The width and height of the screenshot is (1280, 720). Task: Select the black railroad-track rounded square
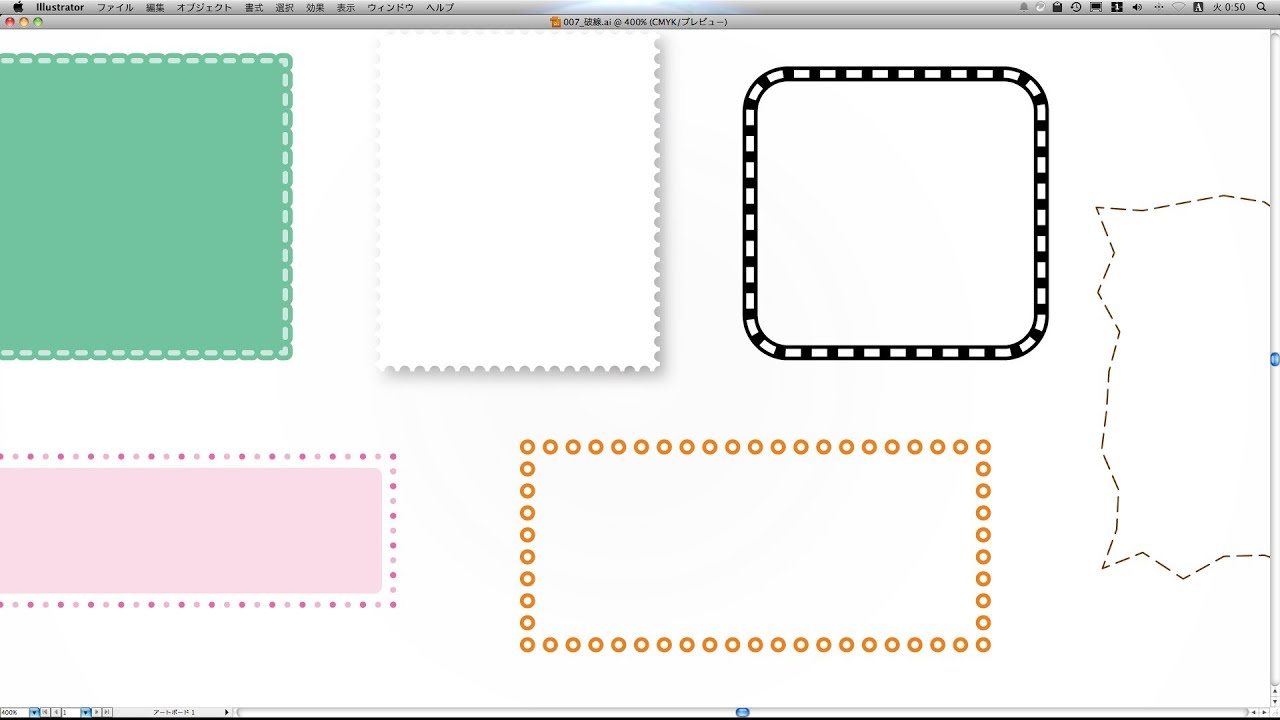[896, 212]
